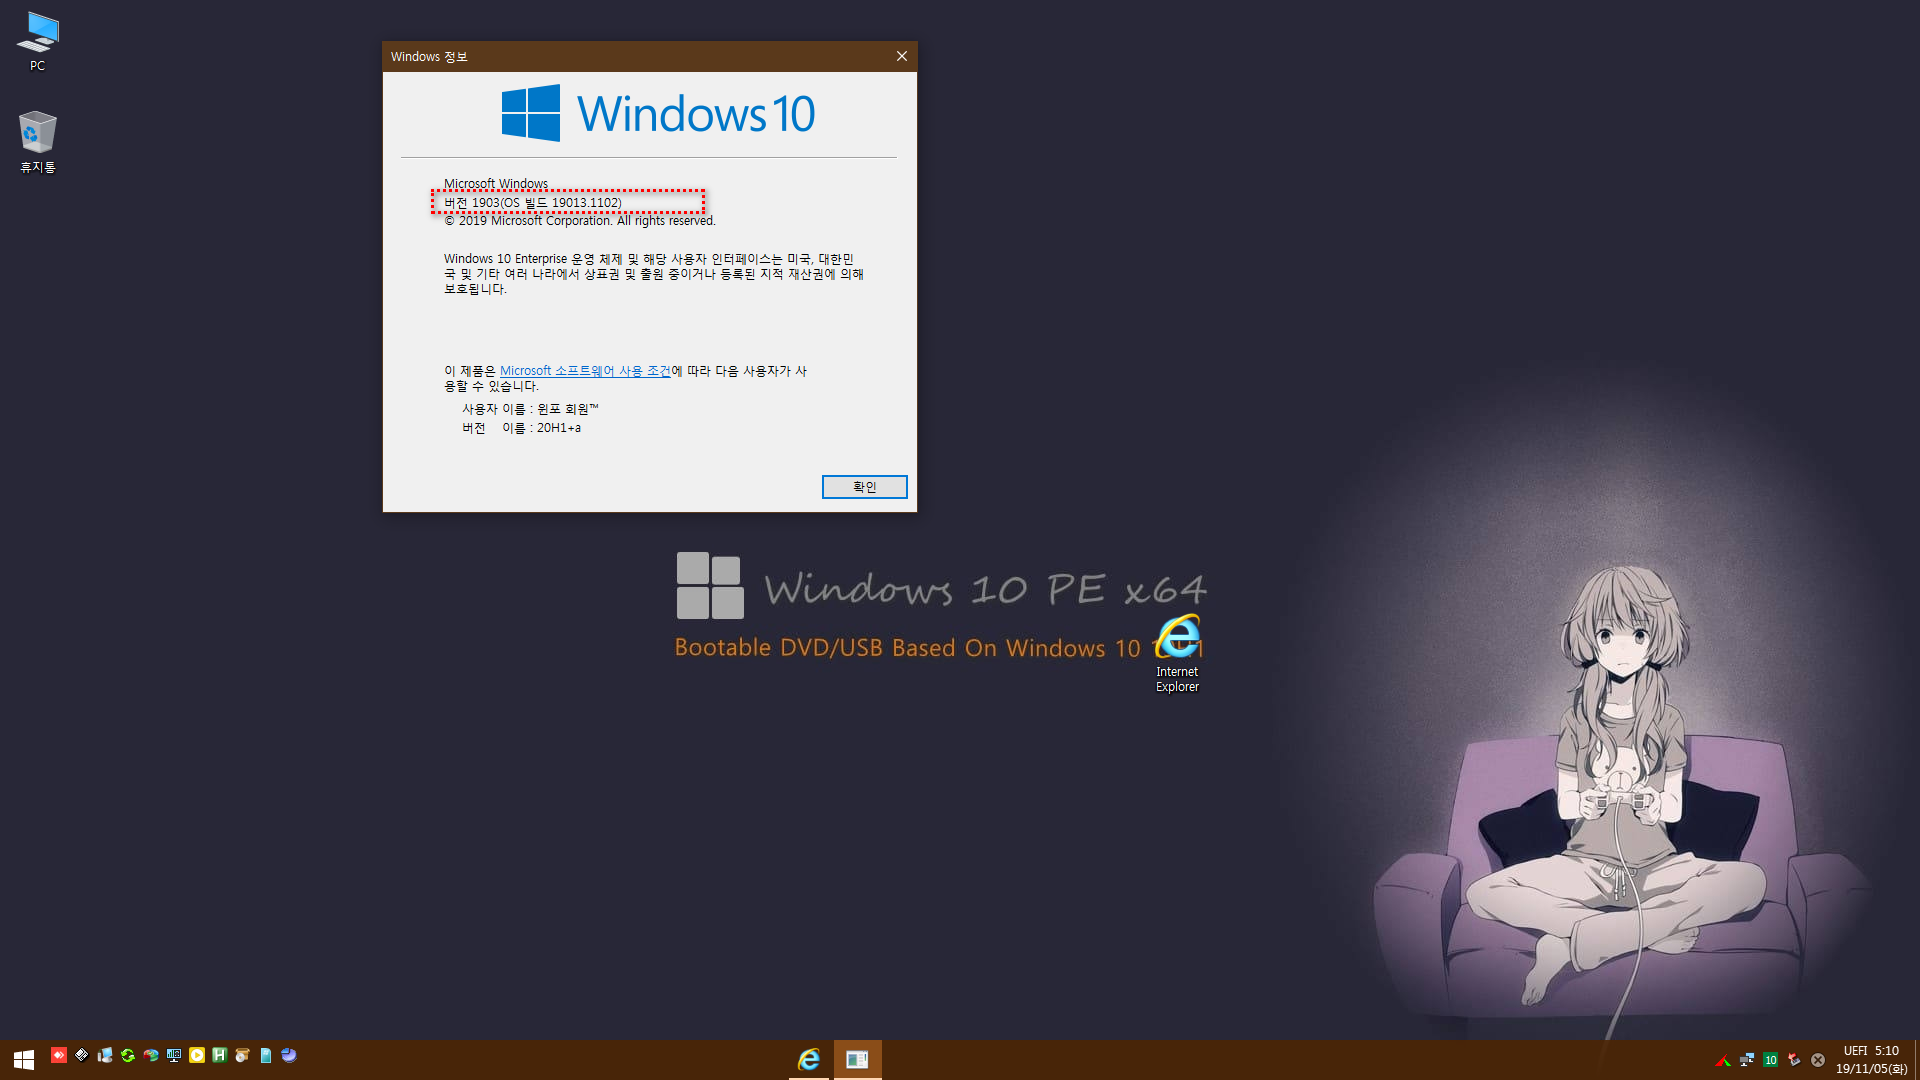Click the user name line '사용자 이름 : 윈포 회원'
The height and width of the screenshot is (1080, 1920).
coord(530,409)
